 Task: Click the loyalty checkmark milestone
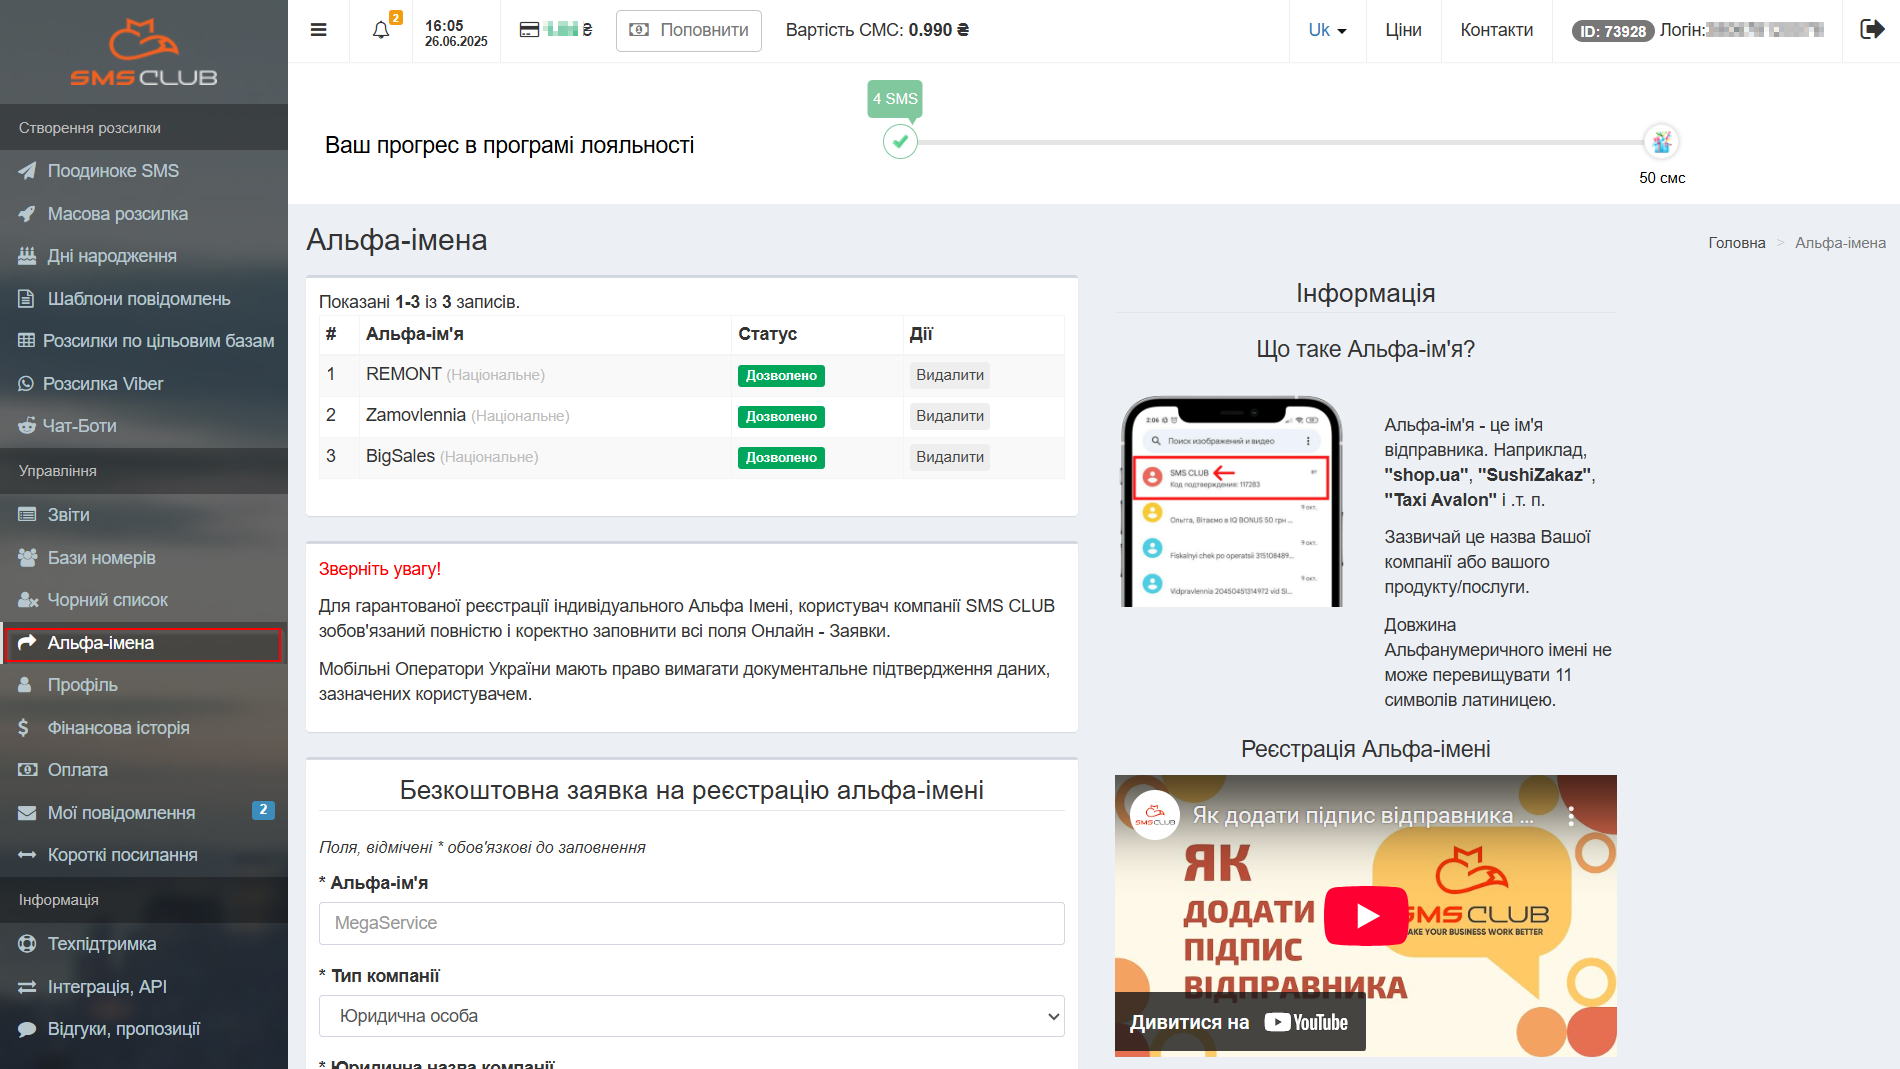(900, 142)
